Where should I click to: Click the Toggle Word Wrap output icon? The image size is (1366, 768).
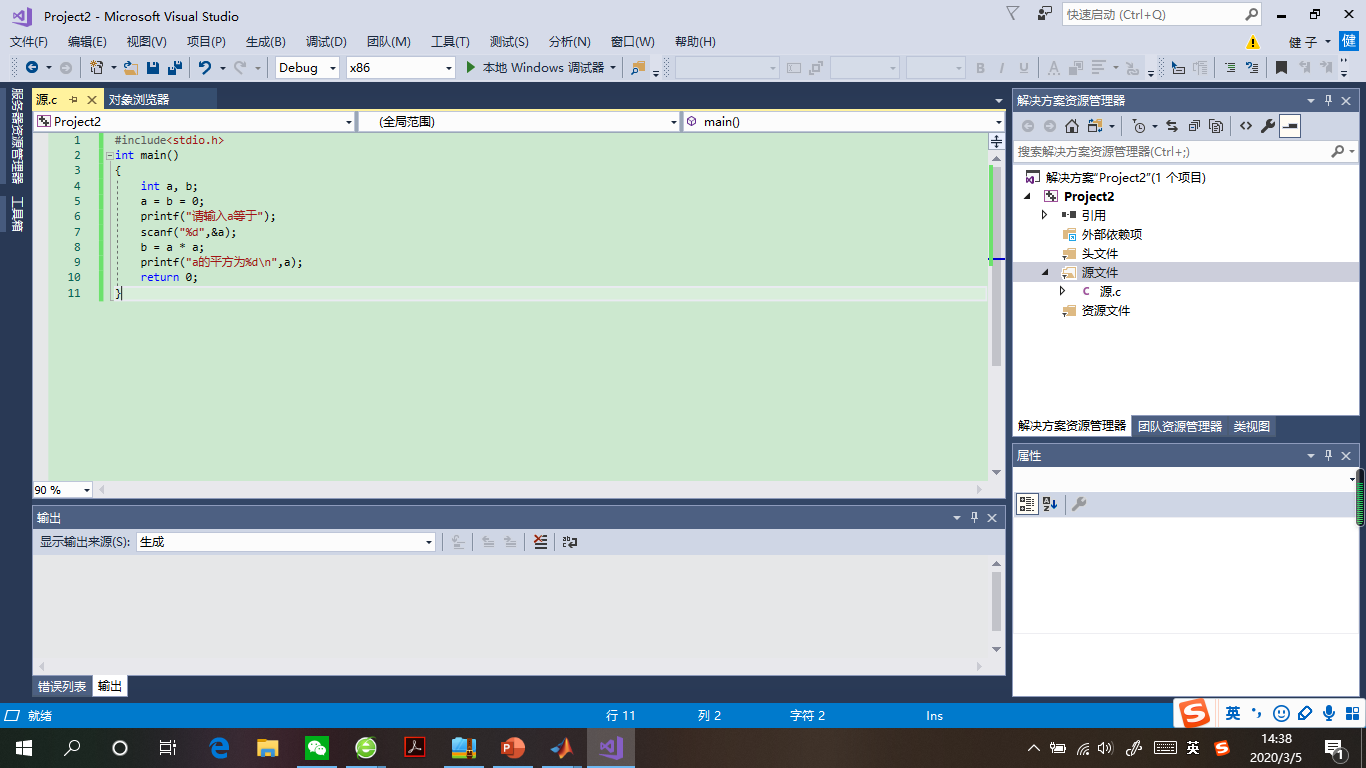[x=569, y=541]
